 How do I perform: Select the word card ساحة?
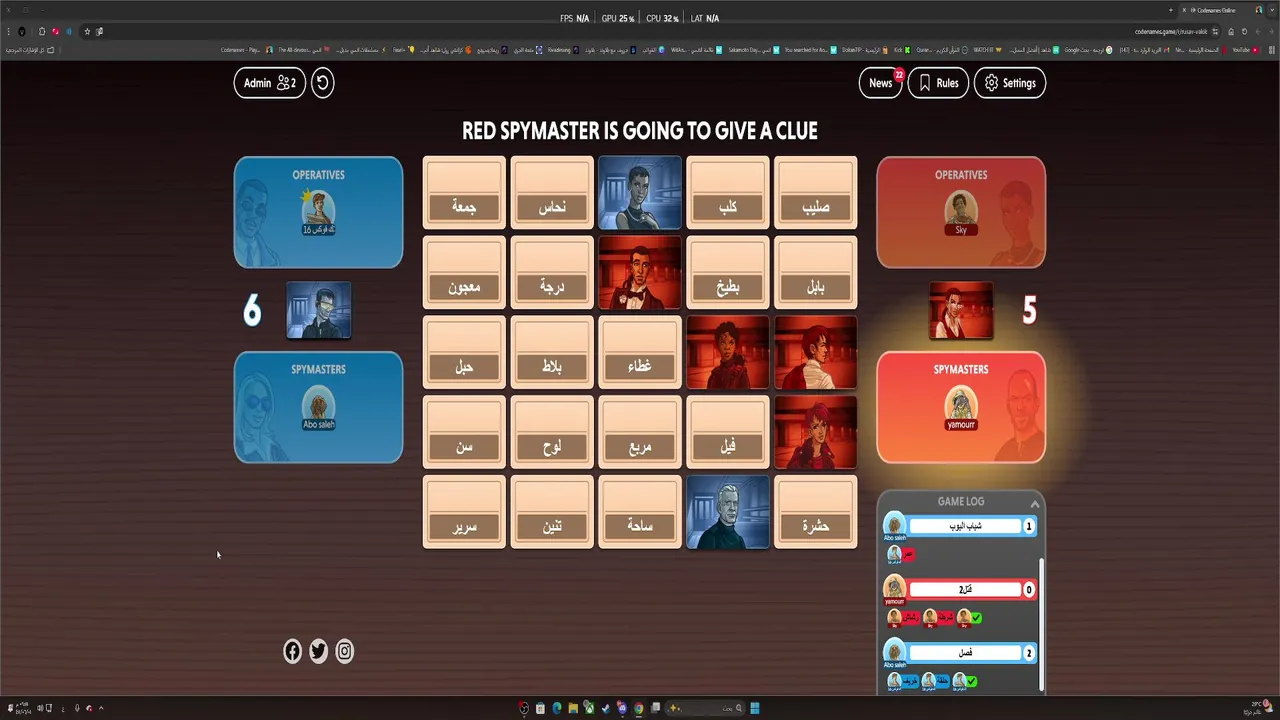[x=640, y=513]
